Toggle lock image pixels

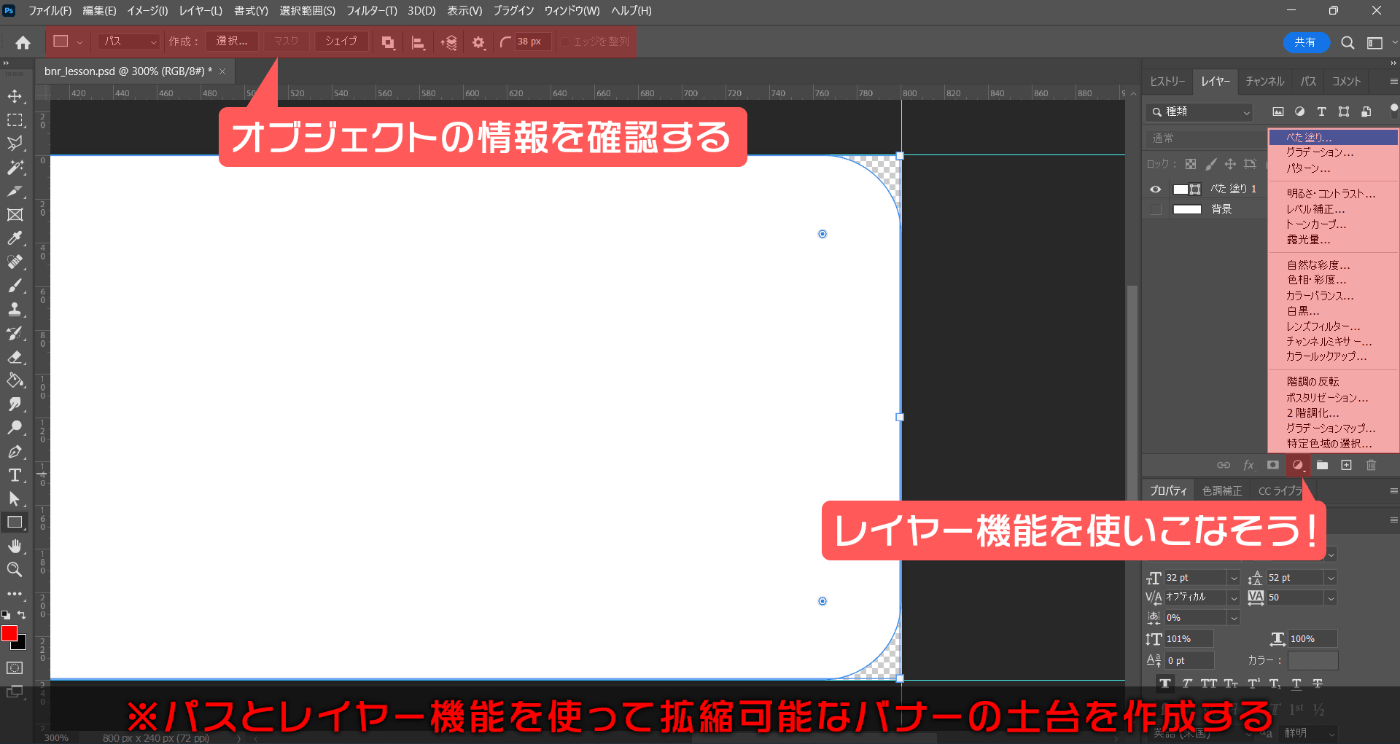(1211, 164)
